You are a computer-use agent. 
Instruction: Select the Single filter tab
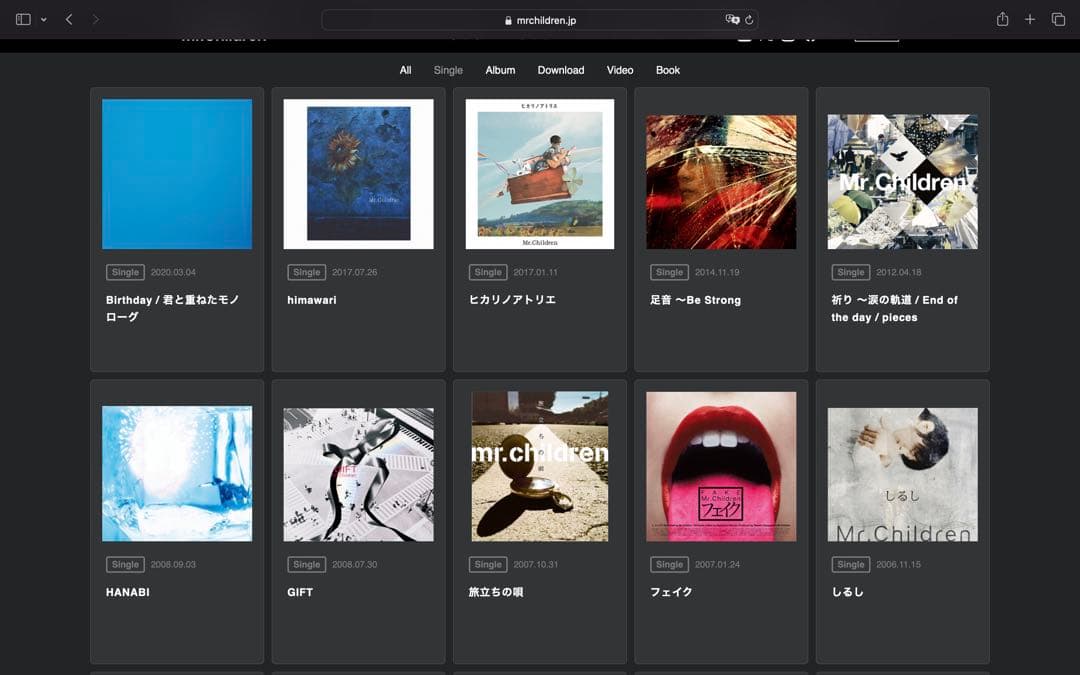448,70
